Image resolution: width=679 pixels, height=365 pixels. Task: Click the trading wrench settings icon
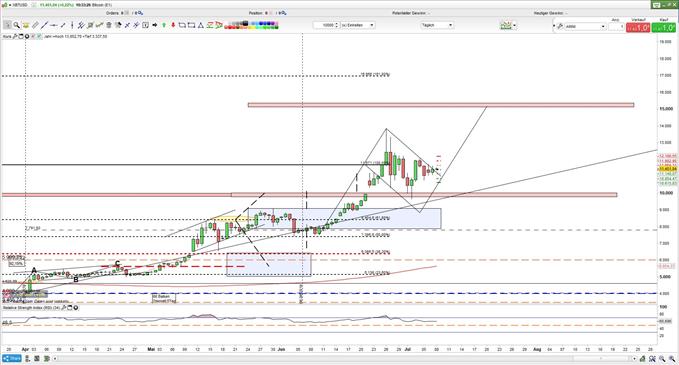pyautogui.click(x=560, y=26)
